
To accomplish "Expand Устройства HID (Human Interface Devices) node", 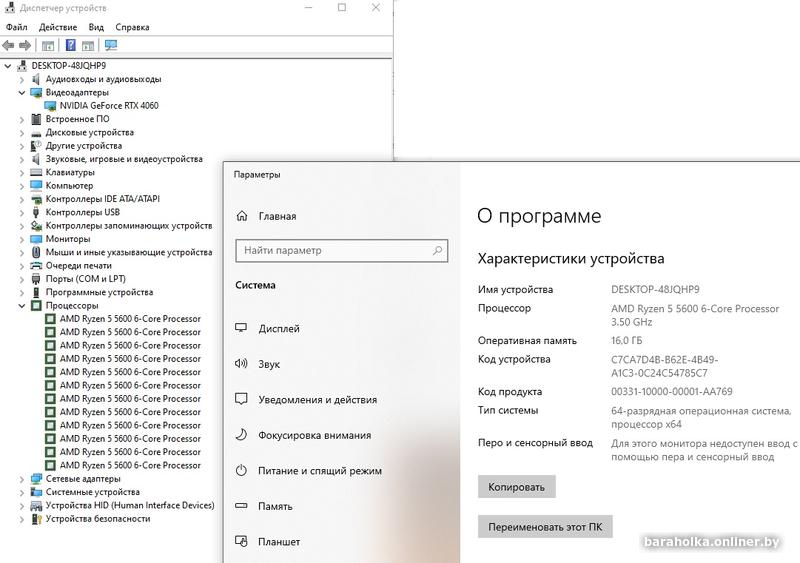I will tap(22, 506).
